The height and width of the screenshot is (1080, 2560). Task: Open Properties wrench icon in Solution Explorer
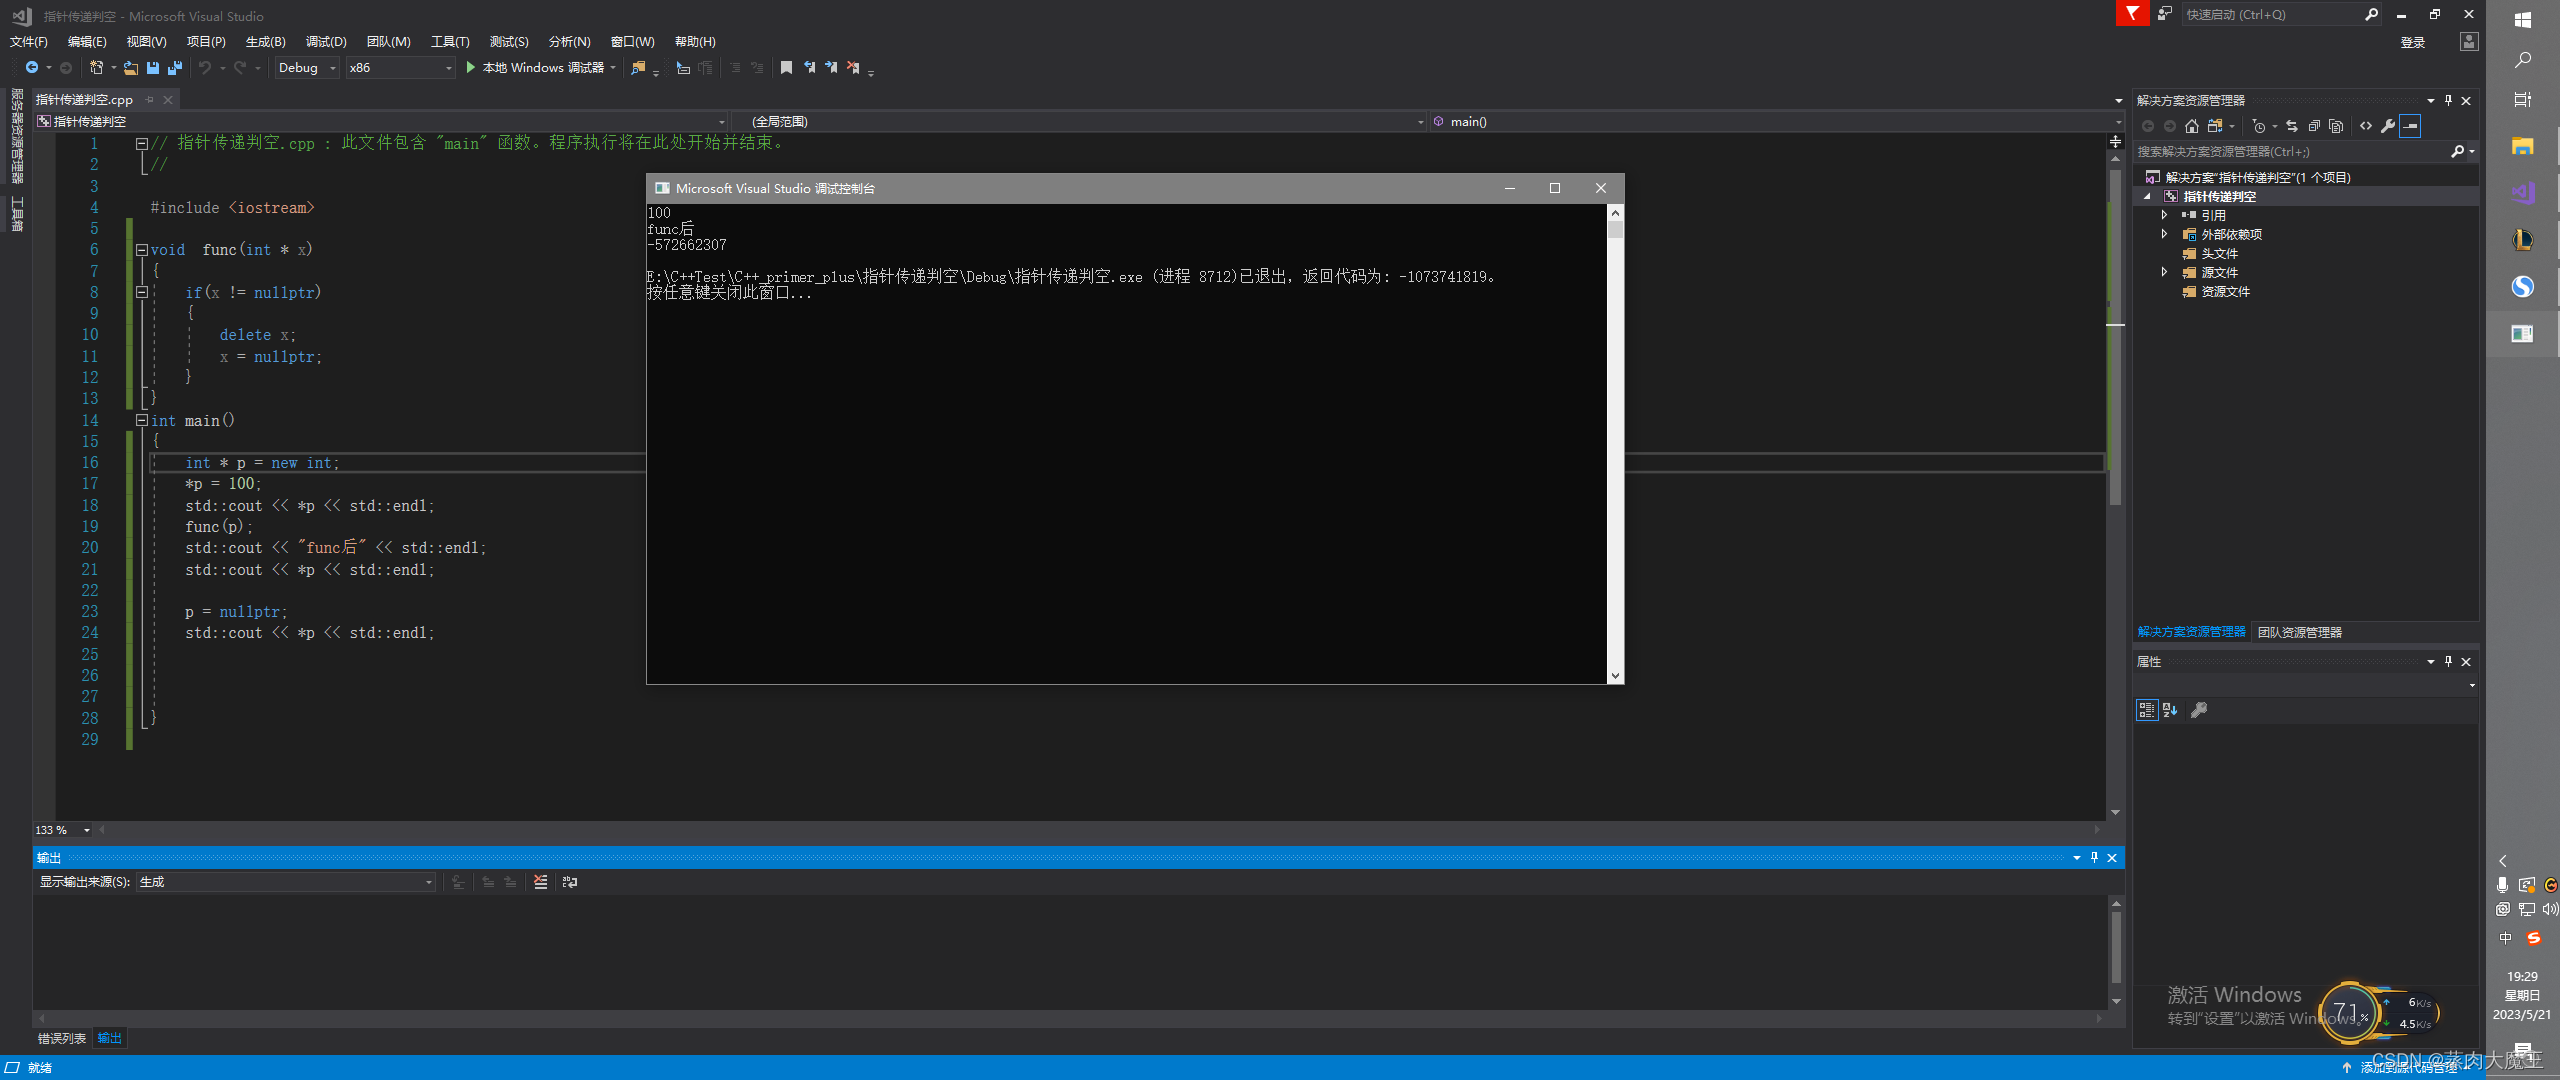click(x=2388, y=126)
